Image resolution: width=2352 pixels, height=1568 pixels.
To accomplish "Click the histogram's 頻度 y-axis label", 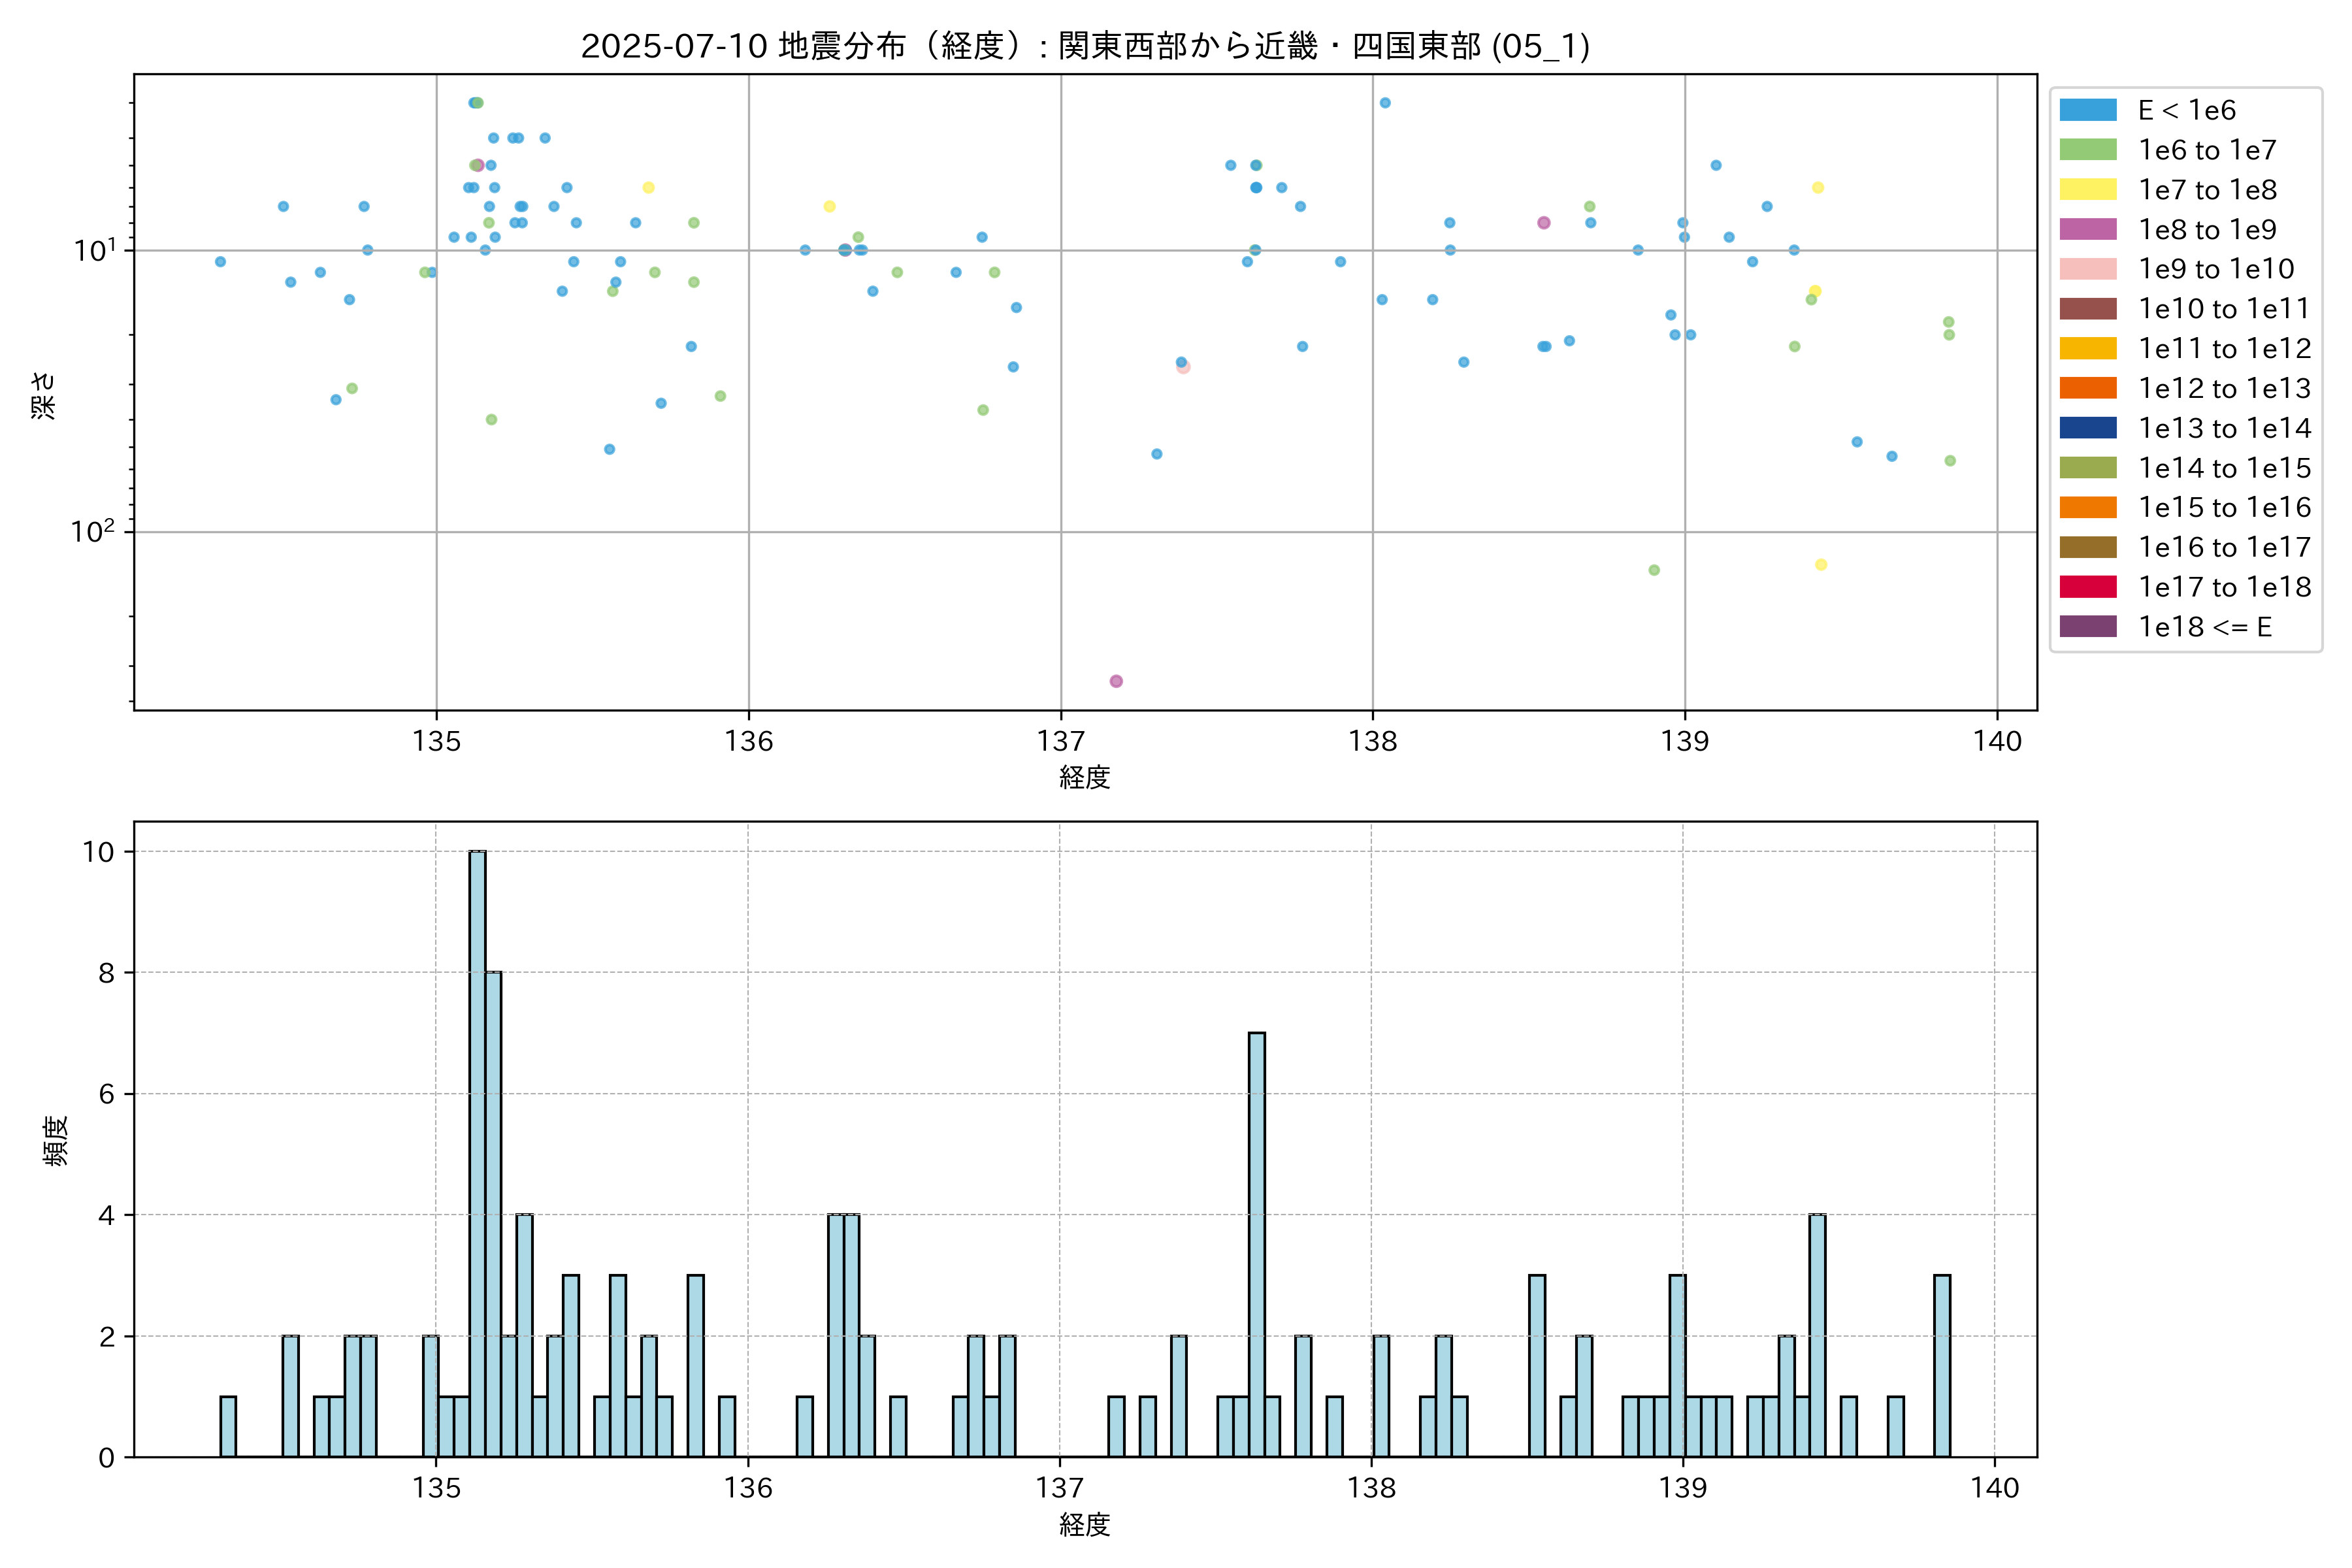I will 56,1141.
